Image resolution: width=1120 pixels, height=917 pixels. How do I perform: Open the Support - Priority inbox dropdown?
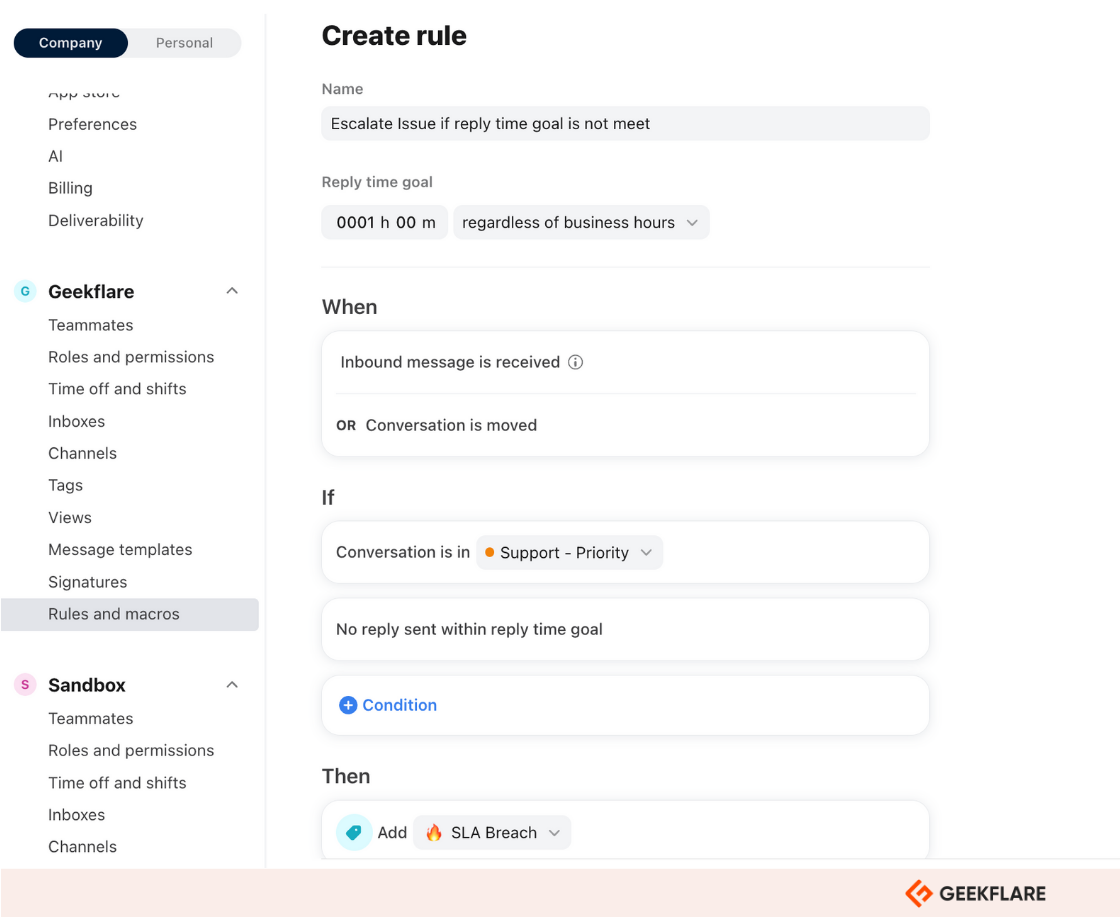[569, 553]
